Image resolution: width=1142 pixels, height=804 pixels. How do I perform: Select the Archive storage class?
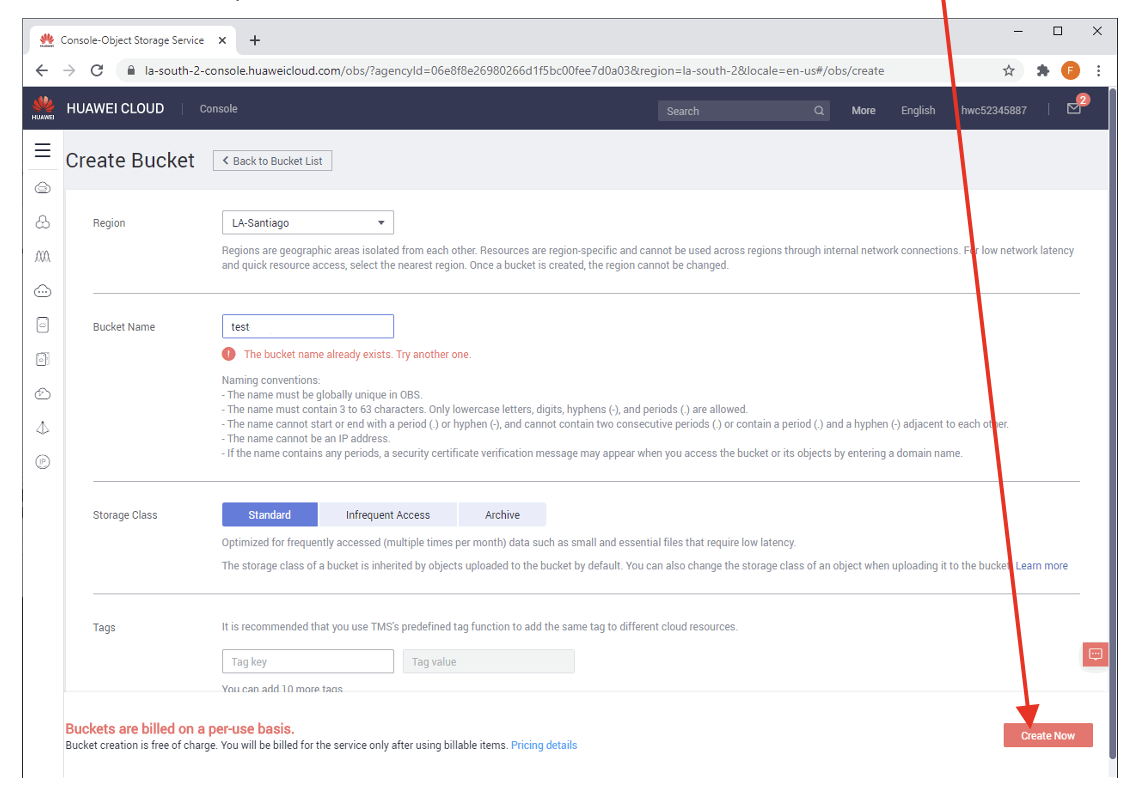pyautogui.click(x=502, y=515)
